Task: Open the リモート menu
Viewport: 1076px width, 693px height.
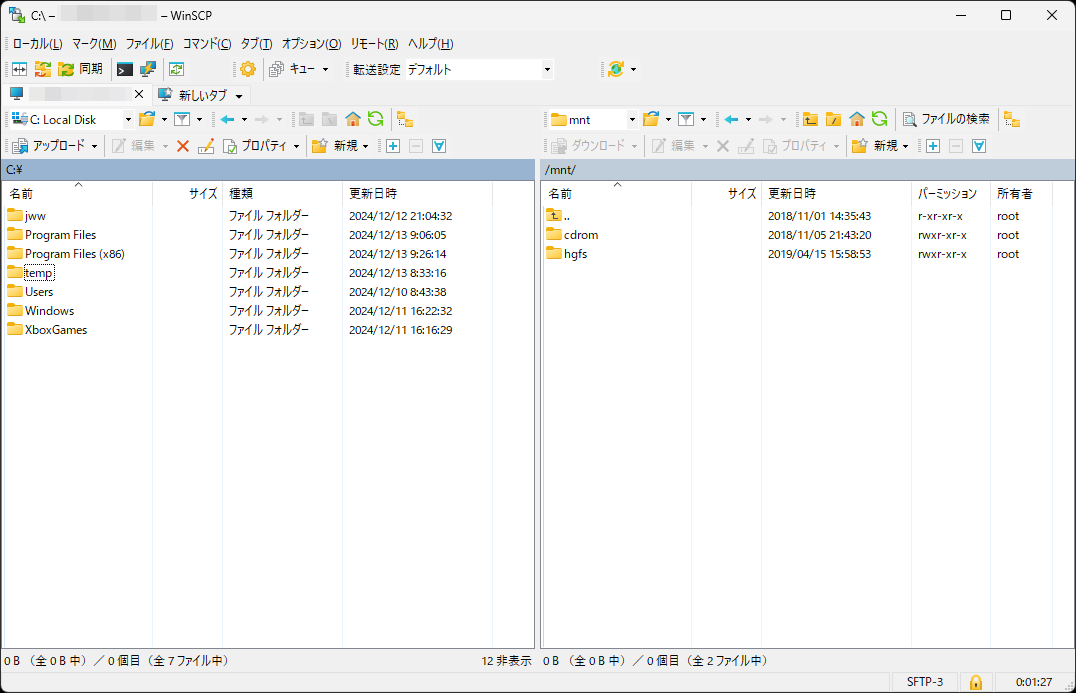Action: point(373,43)
